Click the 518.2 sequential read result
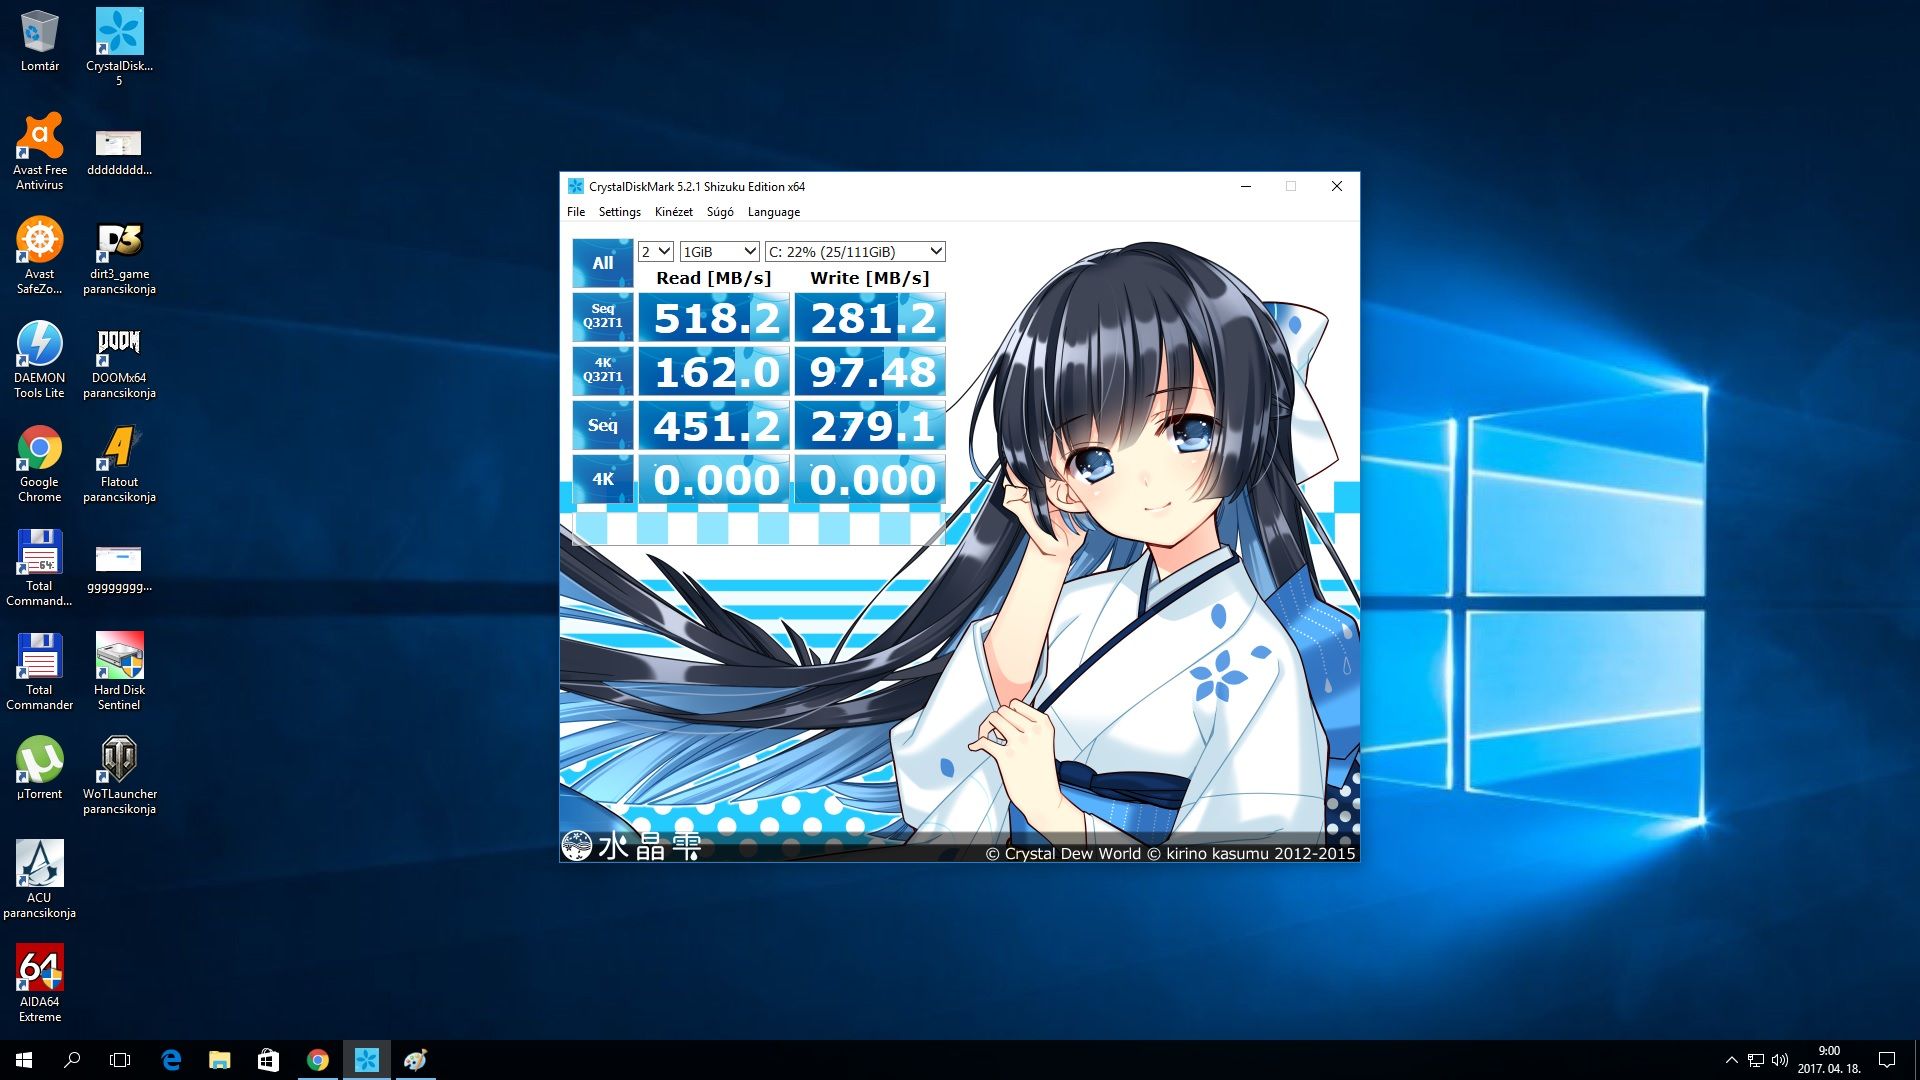 [714, 318]
